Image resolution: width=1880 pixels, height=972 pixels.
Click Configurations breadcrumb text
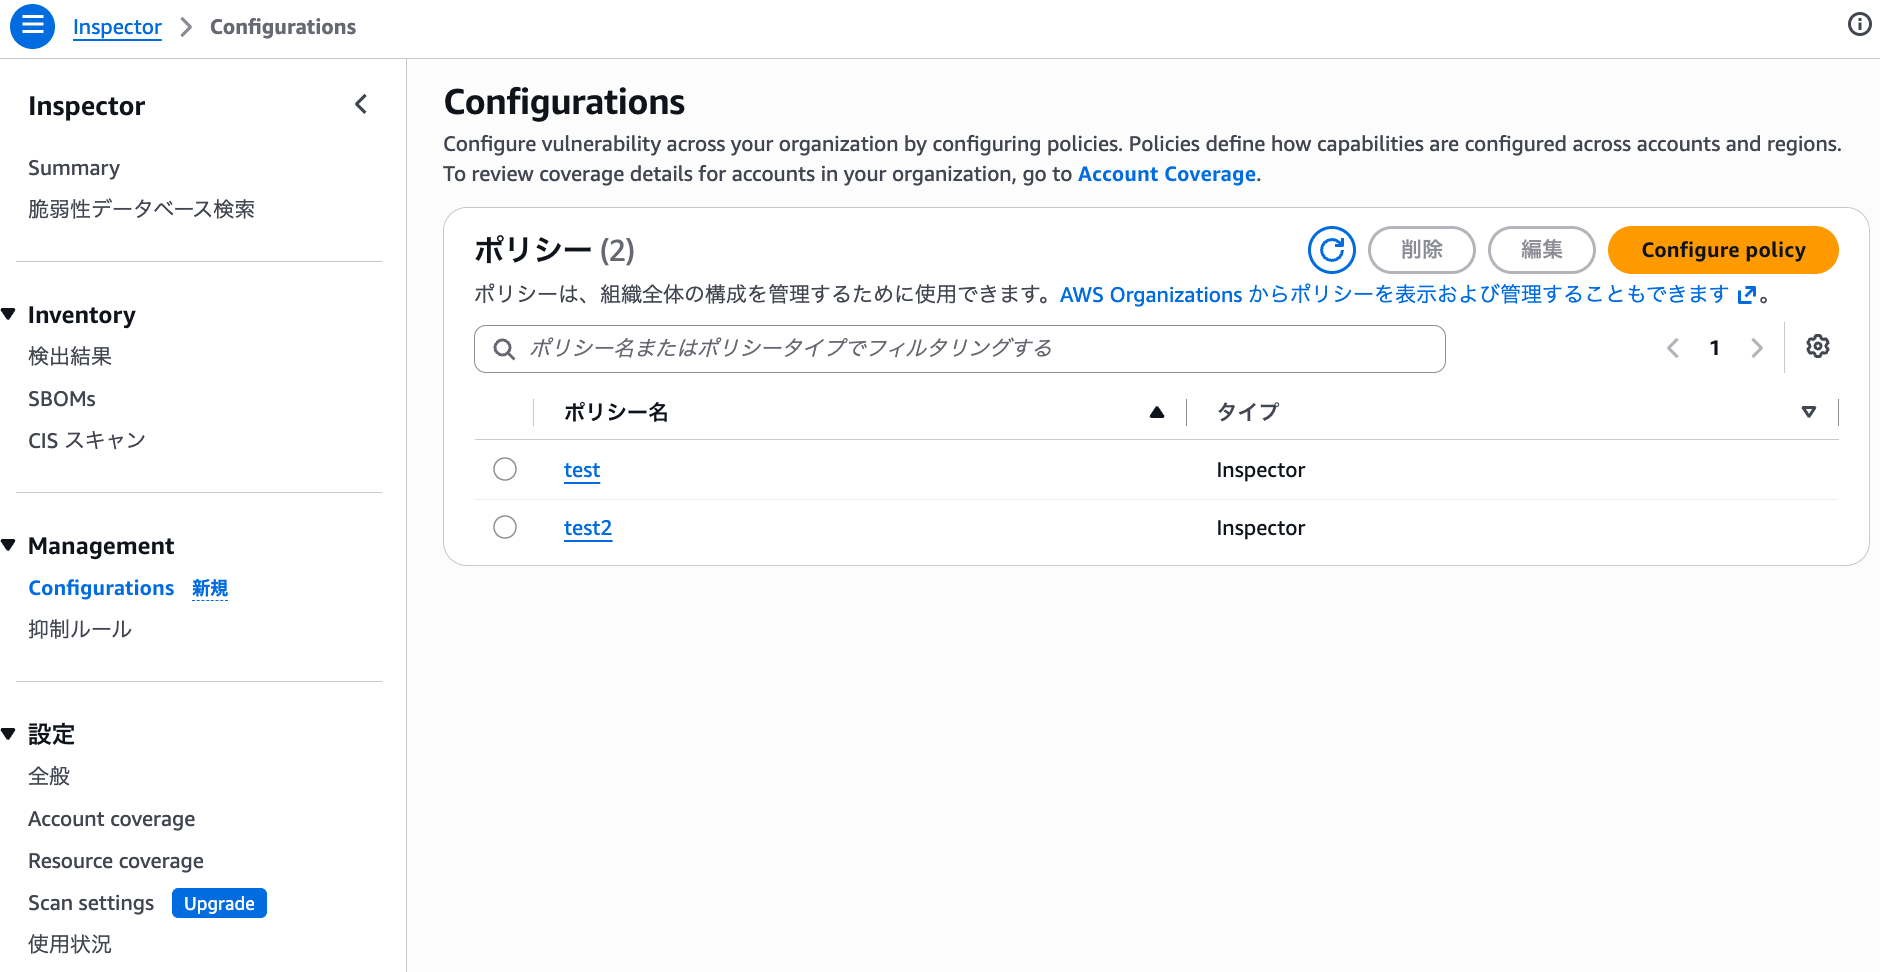coord(283,27)
